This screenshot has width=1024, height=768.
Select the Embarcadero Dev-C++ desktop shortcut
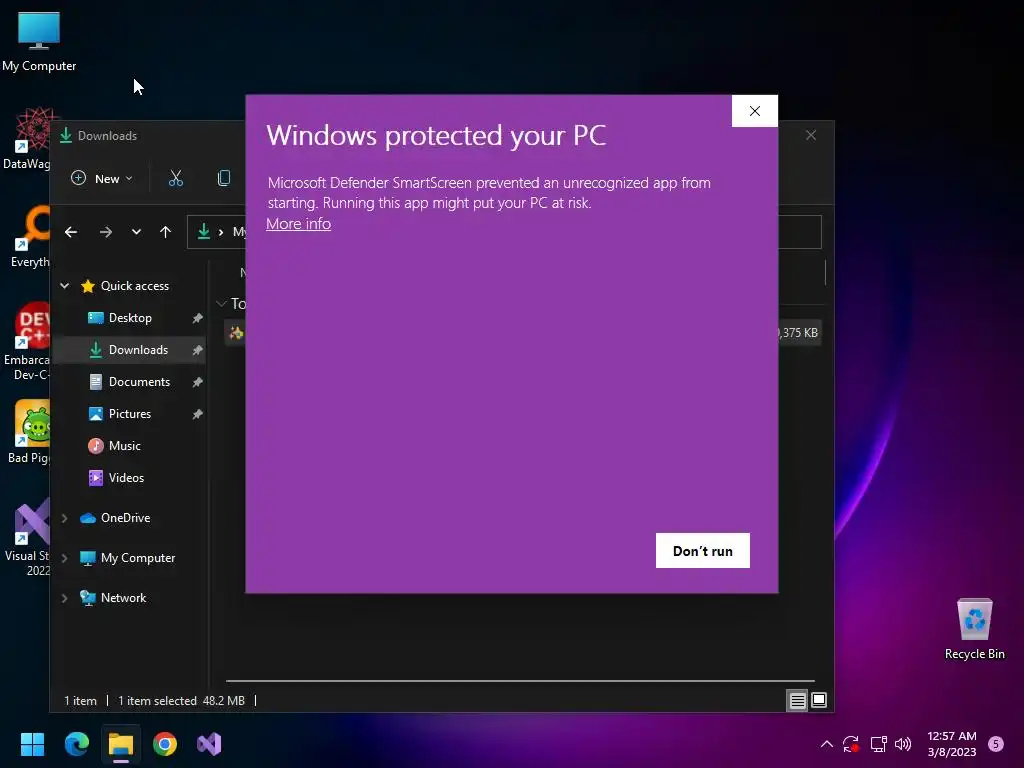point(27,341)
